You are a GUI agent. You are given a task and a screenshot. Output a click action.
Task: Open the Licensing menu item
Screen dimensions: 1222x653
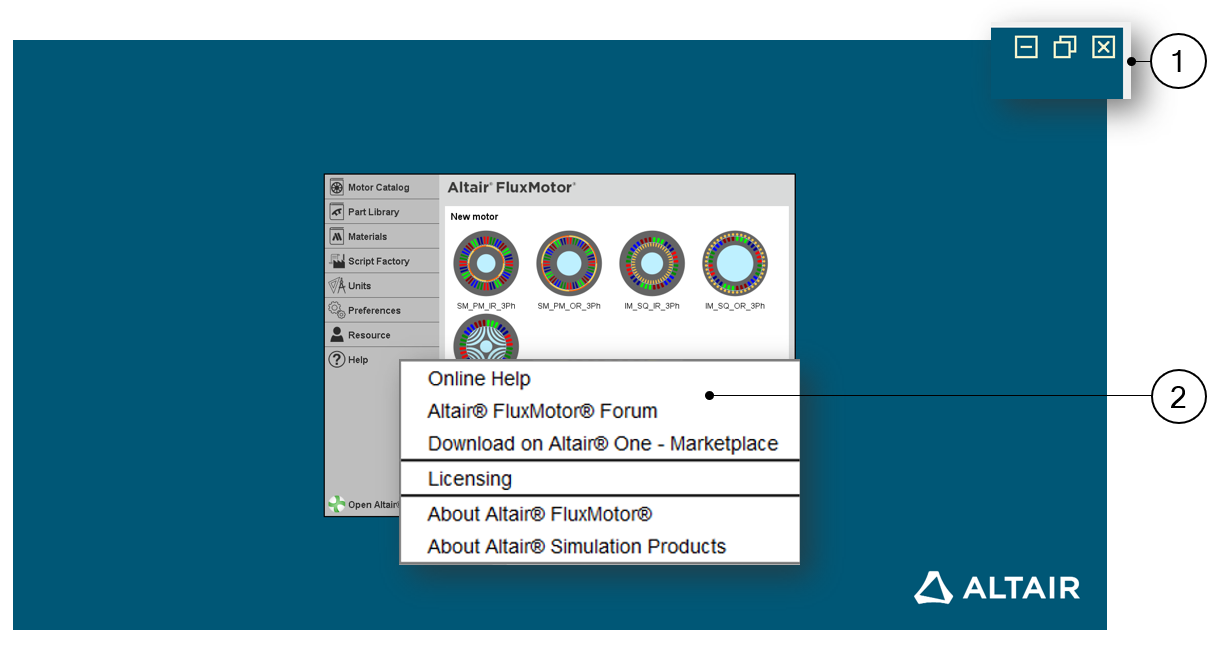tap(470, 479)
